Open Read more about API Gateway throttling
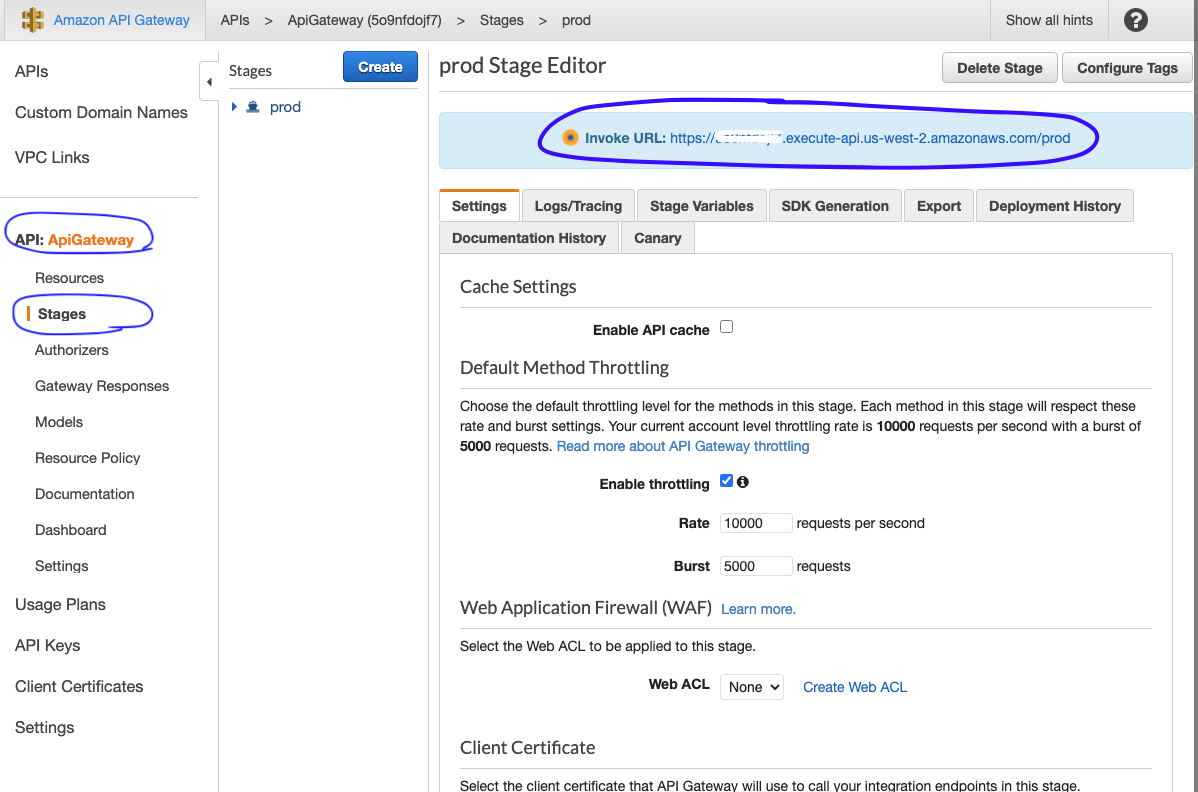 tap(683, 446)
